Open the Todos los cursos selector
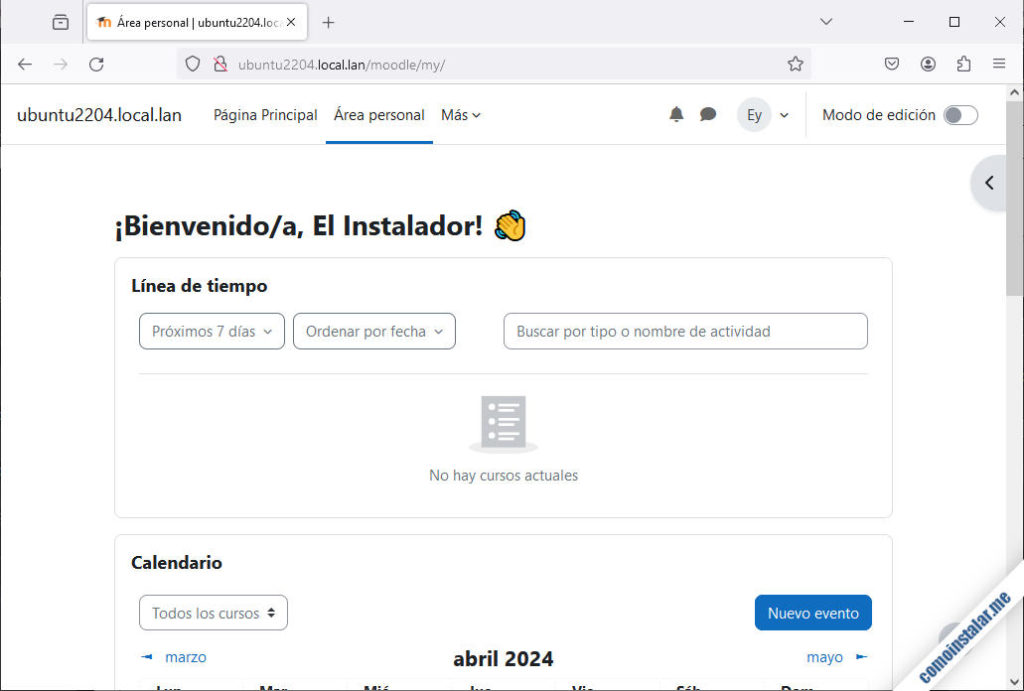1024x691 pixels. coord(213,612)
